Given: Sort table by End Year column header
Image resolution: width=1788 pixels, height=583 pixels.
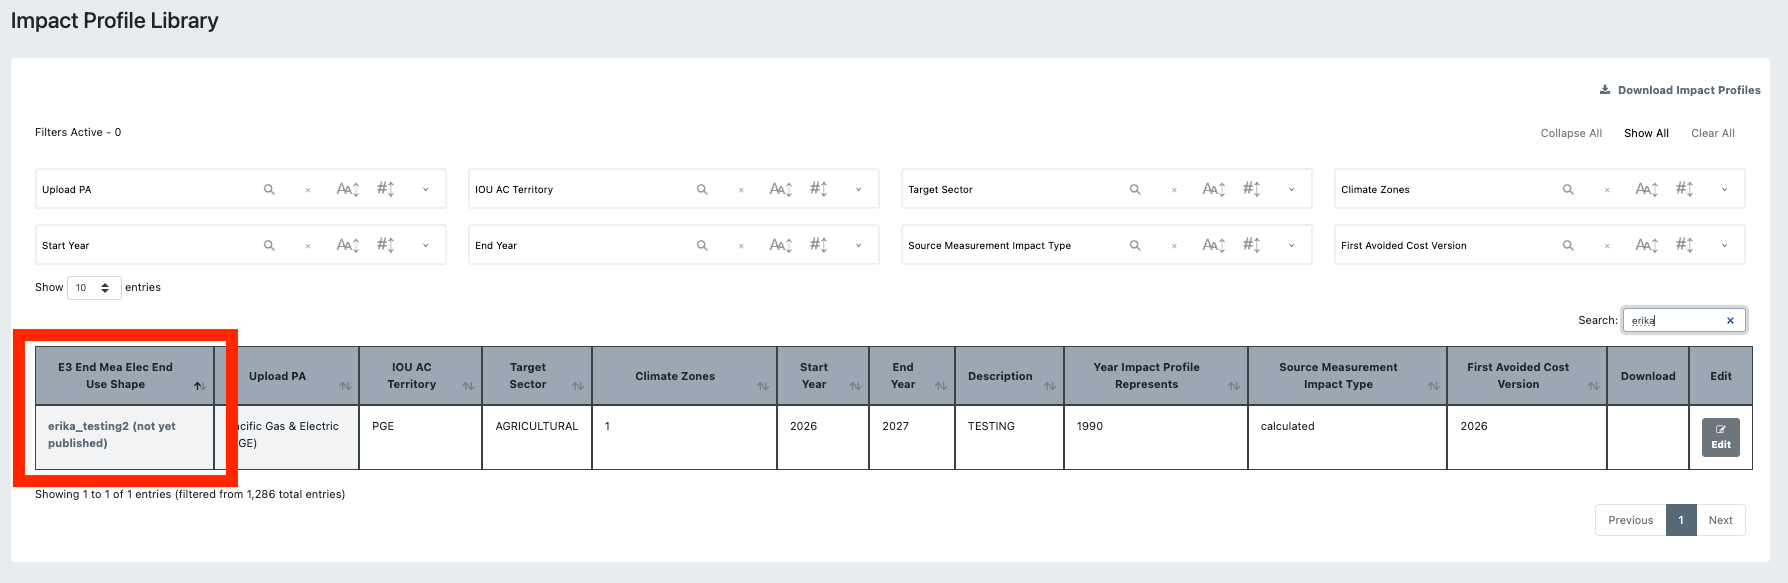Looking at the screenshot, I should point(912,376).
